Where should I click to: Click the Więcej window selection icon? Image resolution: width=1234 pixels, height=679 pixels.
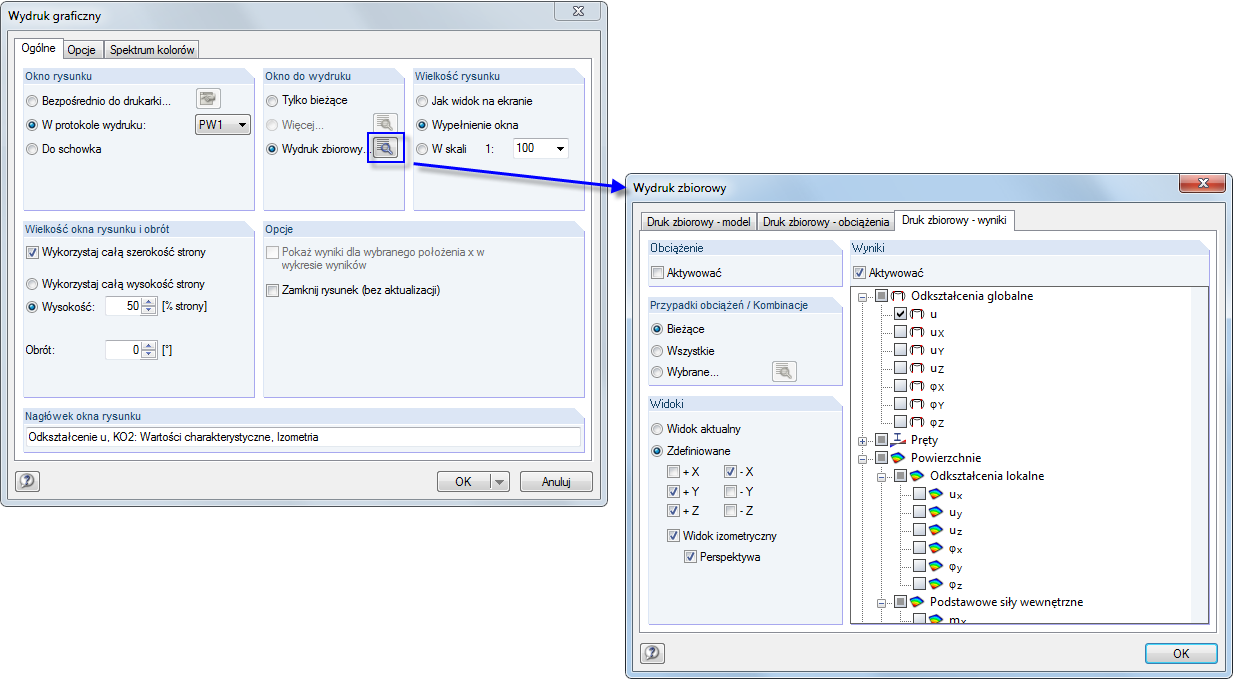(385, 124)
